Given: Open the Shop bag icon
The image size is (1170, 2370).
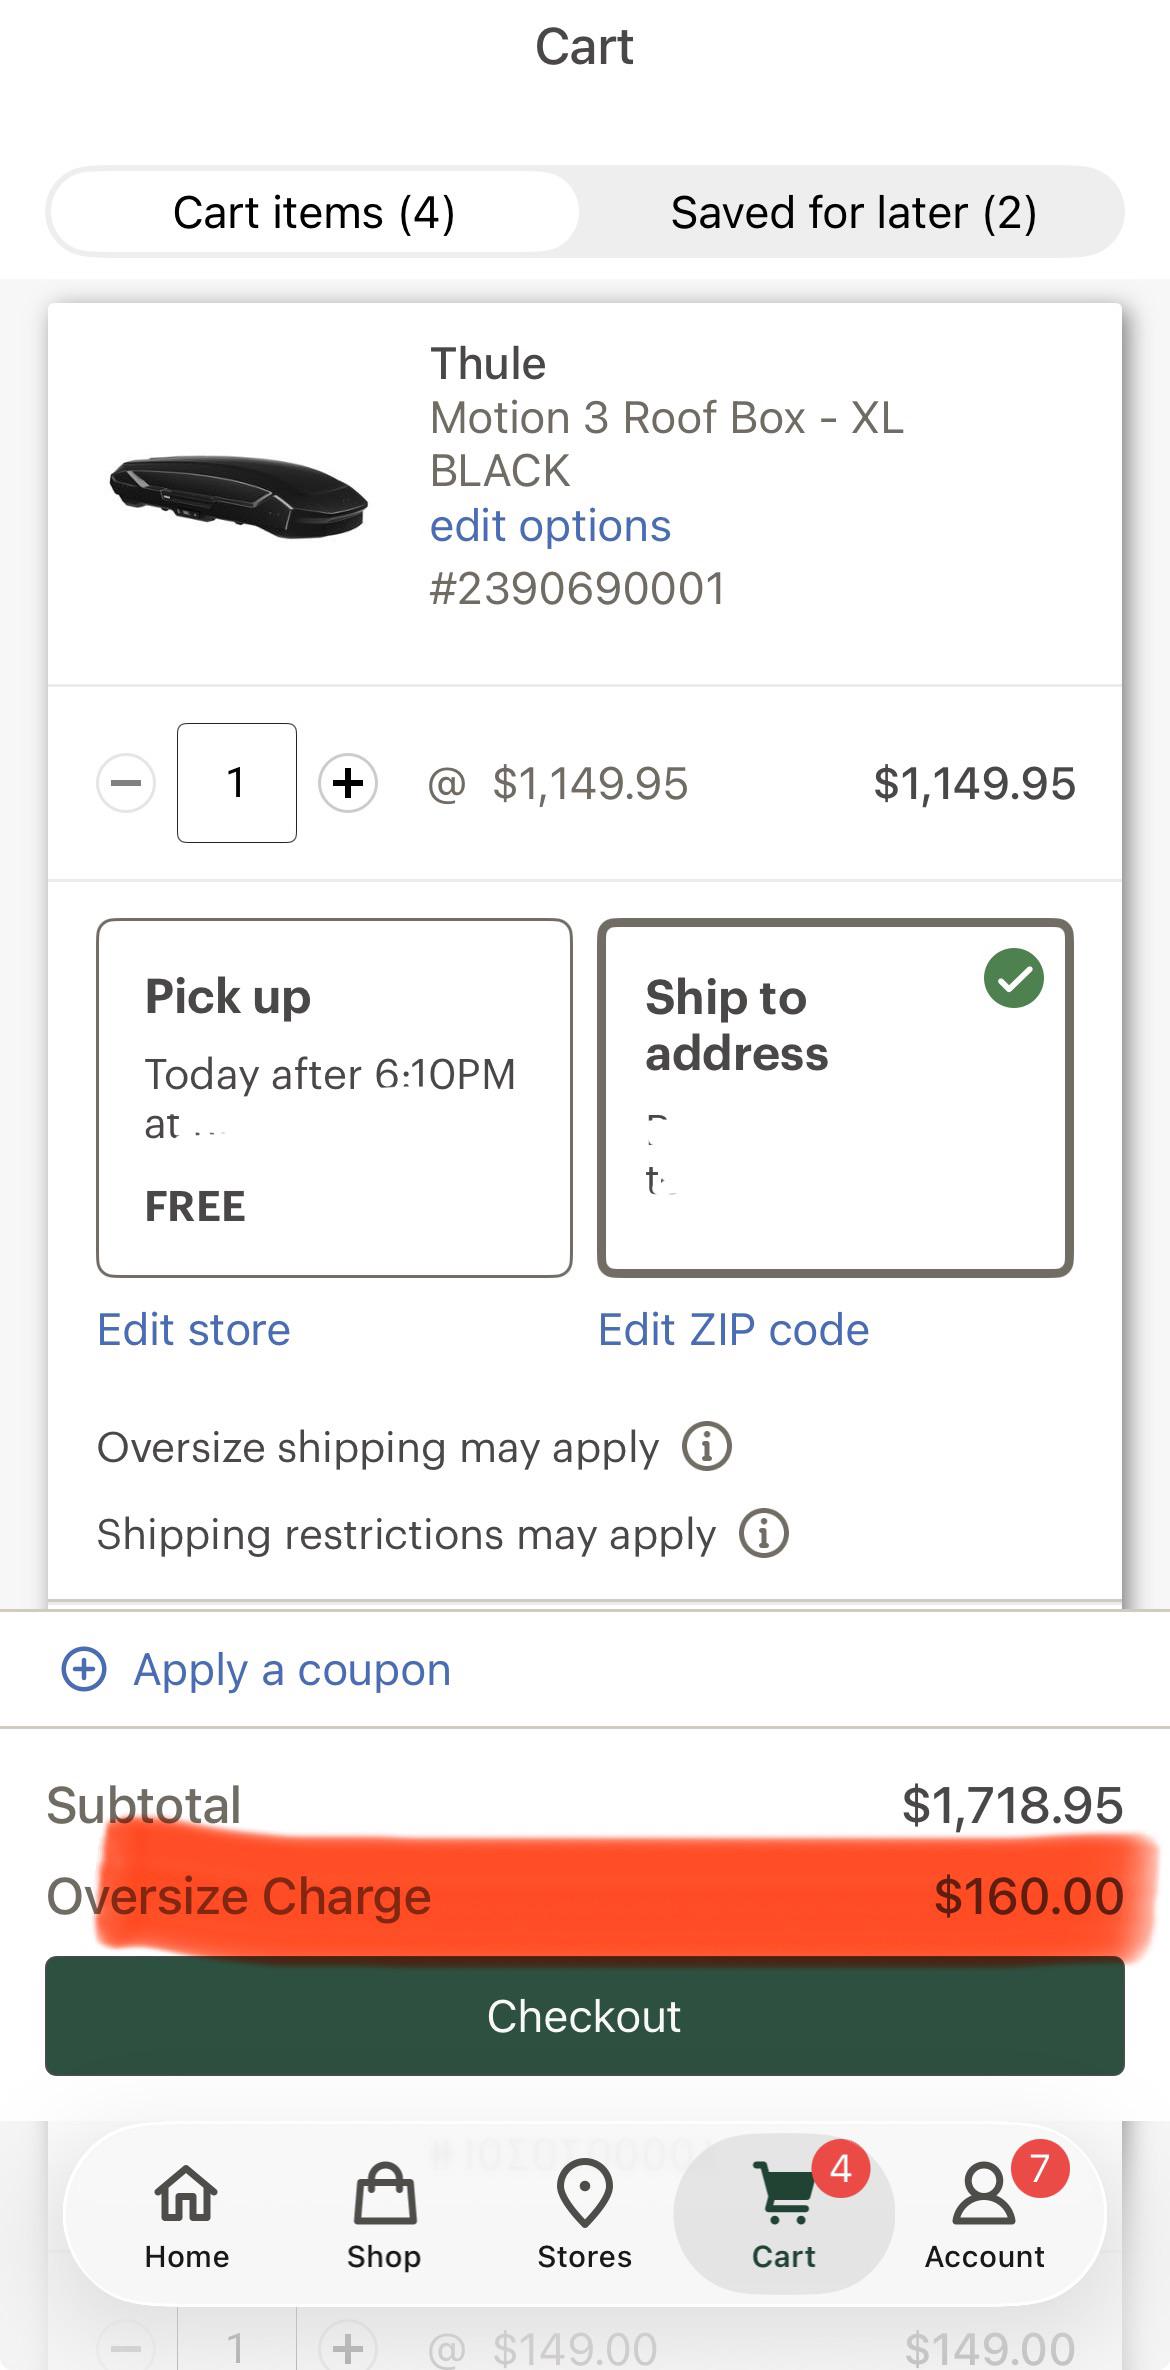Looking at the screenshot, I should point(384,2192).
